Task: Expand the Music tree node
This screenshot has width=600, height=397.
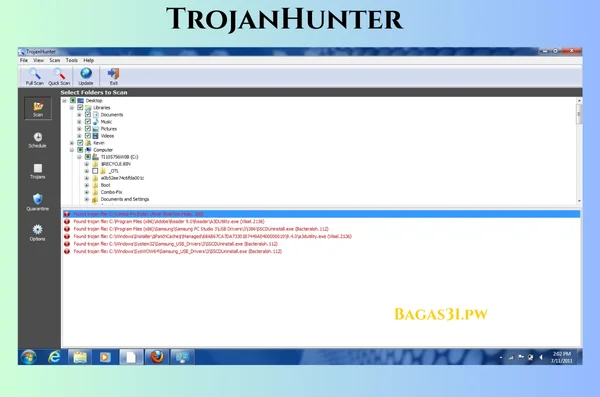Action: [79, 122]
